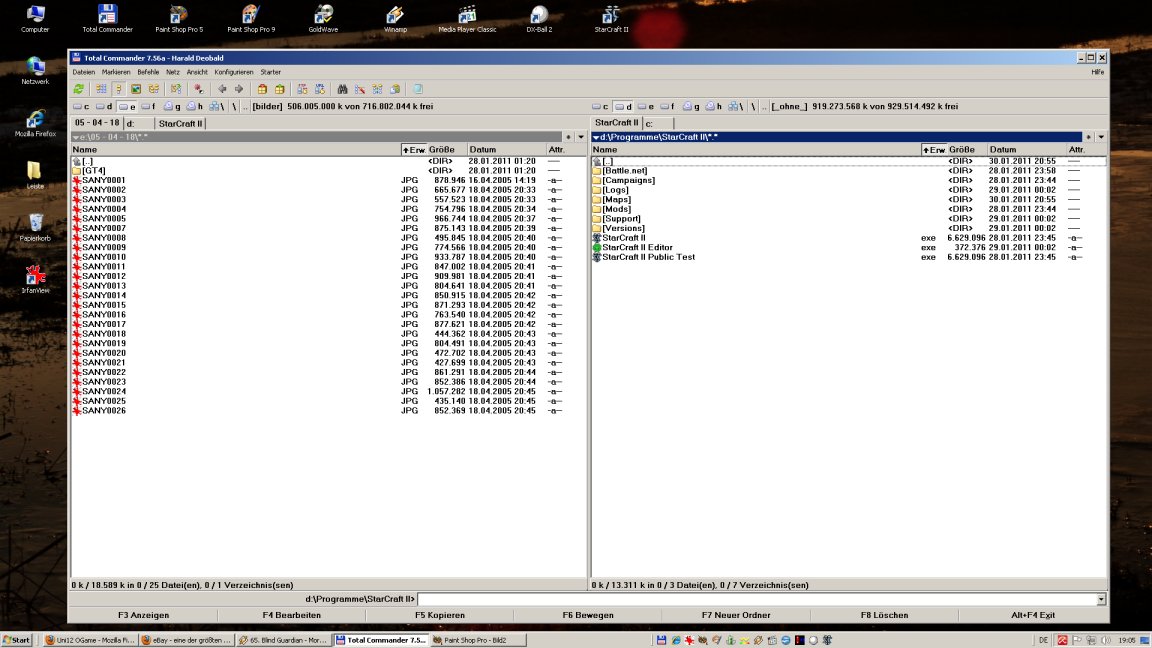The image size is (1152, 648).
Task: Show the directory tree icon
Action: (154, 89)
